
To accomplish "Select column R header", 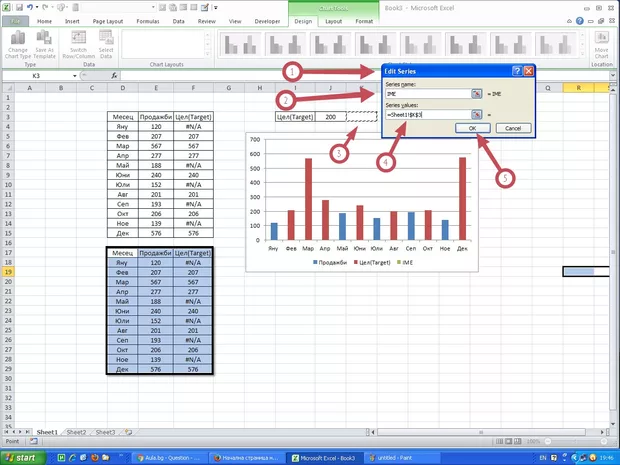I will tap(578, 88).
